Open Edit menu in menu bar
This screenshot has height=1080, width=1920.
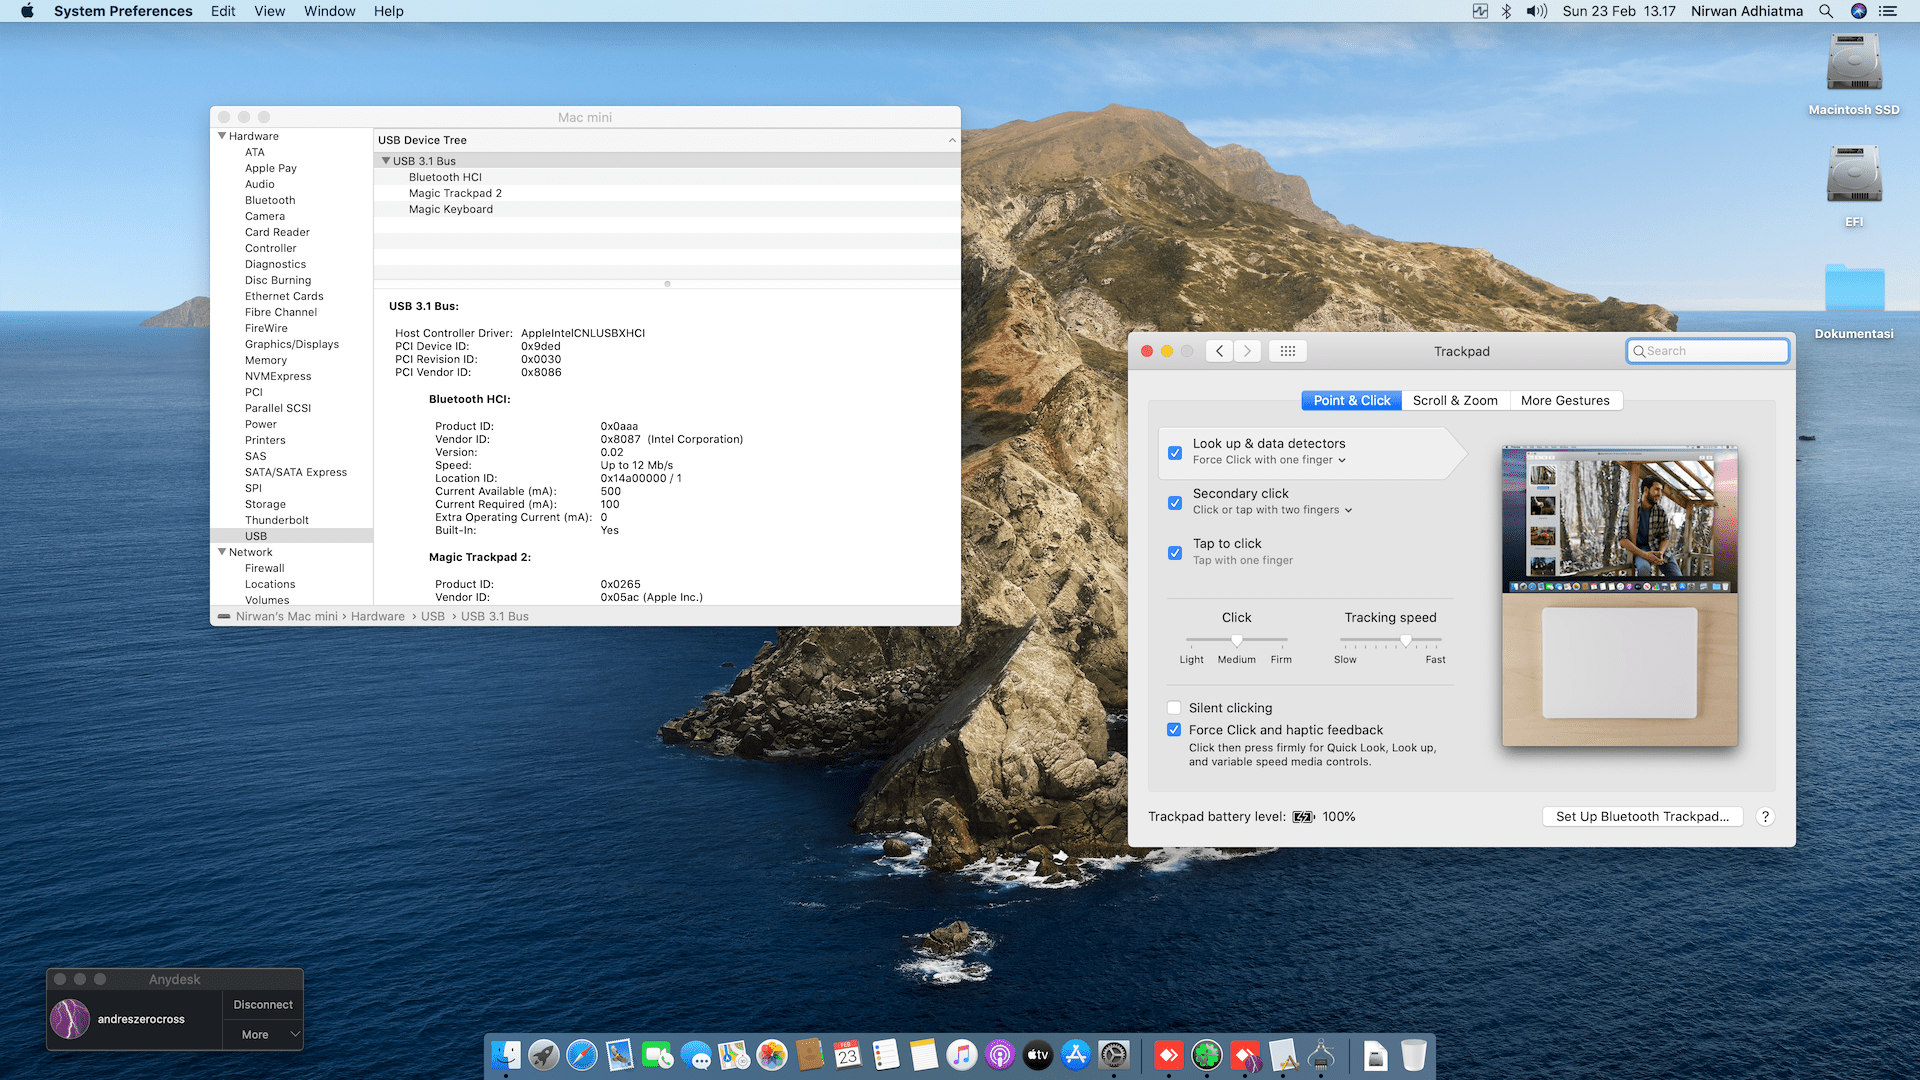coord(223,11)
